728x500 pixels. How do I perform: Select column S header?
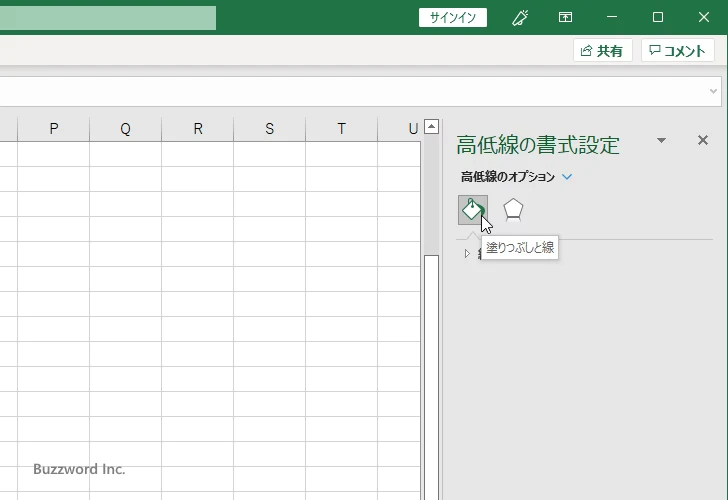coord(269,129)
